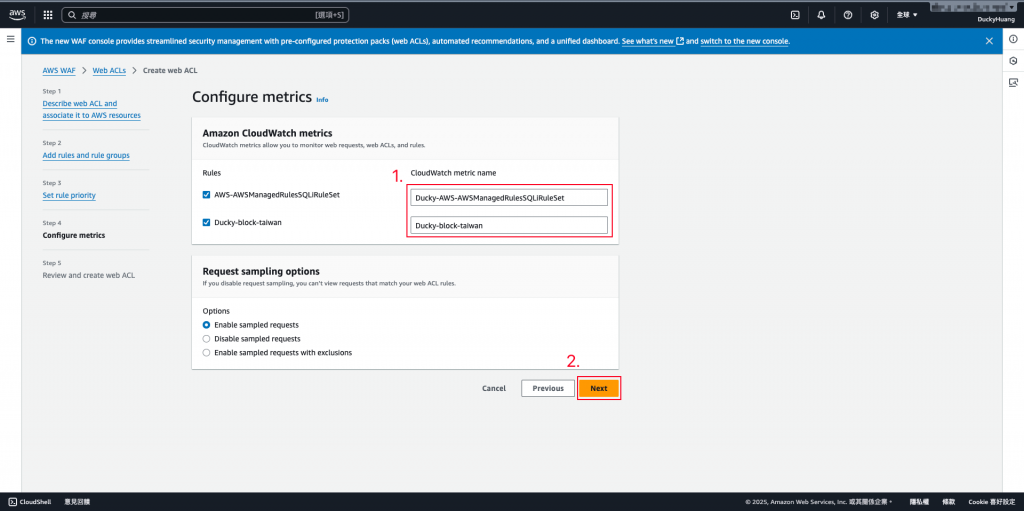Image resolution: width=1024 pixels, height=511 pixels.
Task: Click the Previous button
Action: point(548,388)
